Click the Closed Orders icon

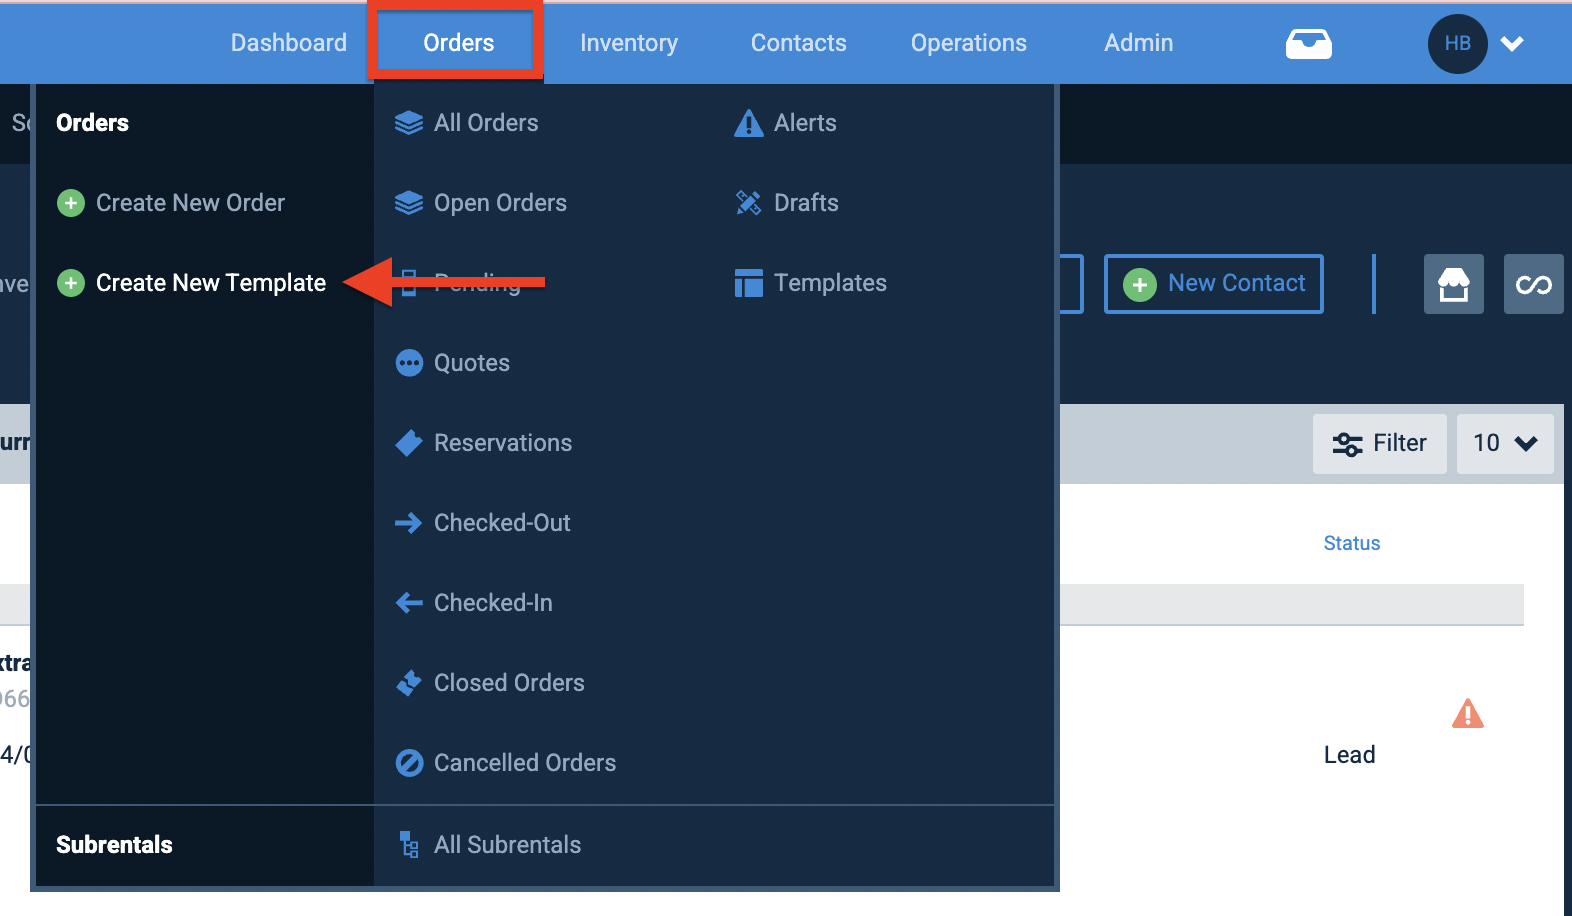coord(409,683)
